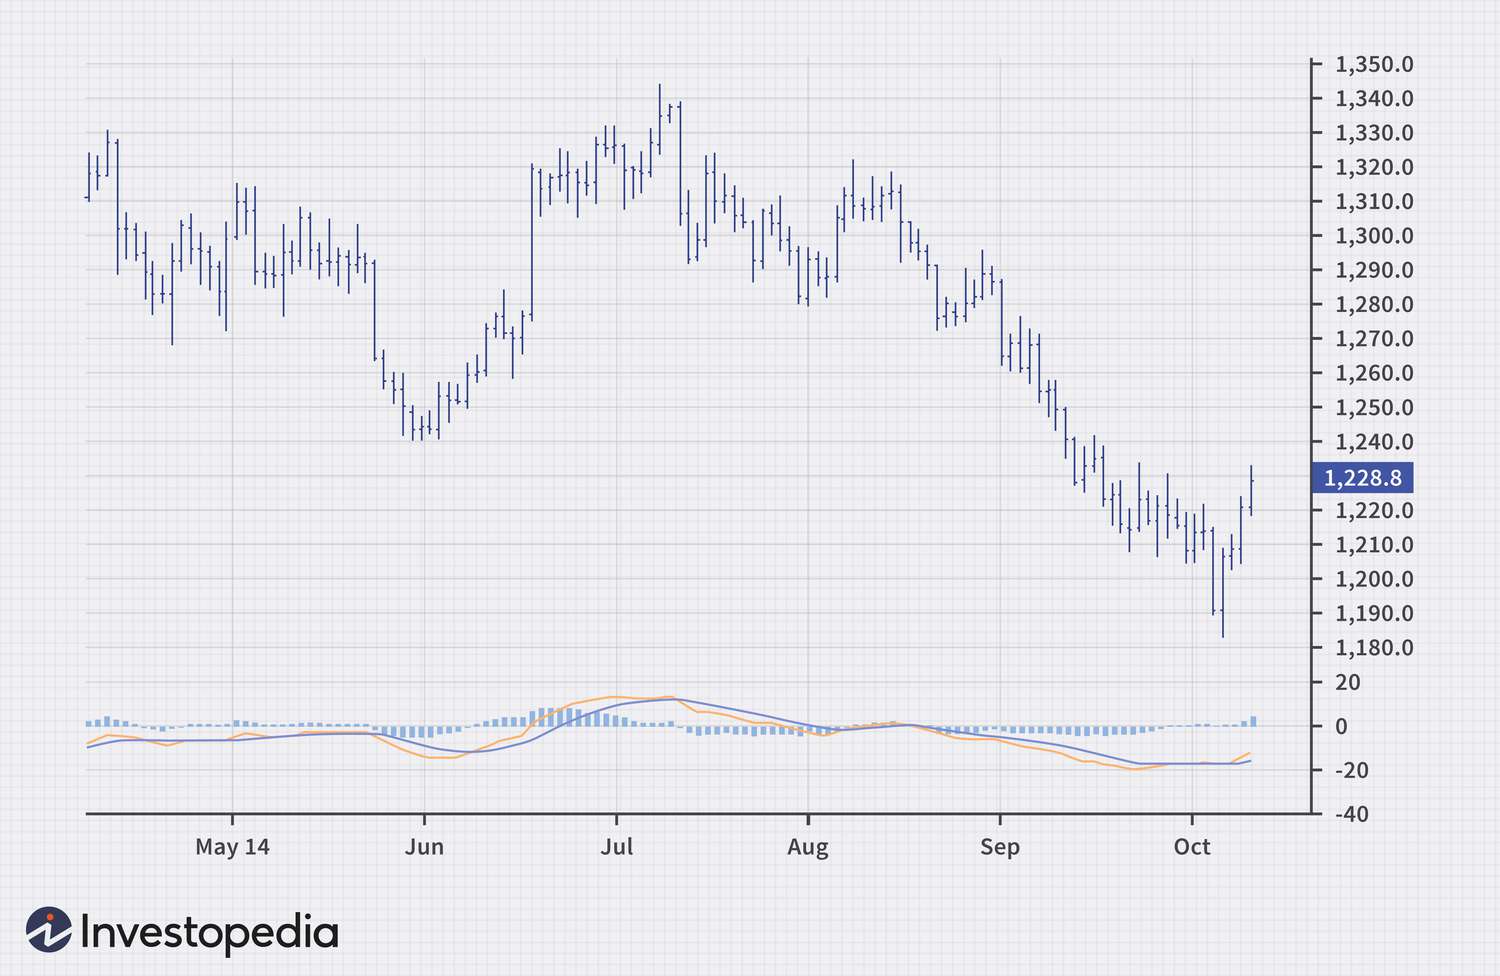1500x976 pixels.
Task: Click the MACD axis label -20
Action: click(x=1352, y=771)
